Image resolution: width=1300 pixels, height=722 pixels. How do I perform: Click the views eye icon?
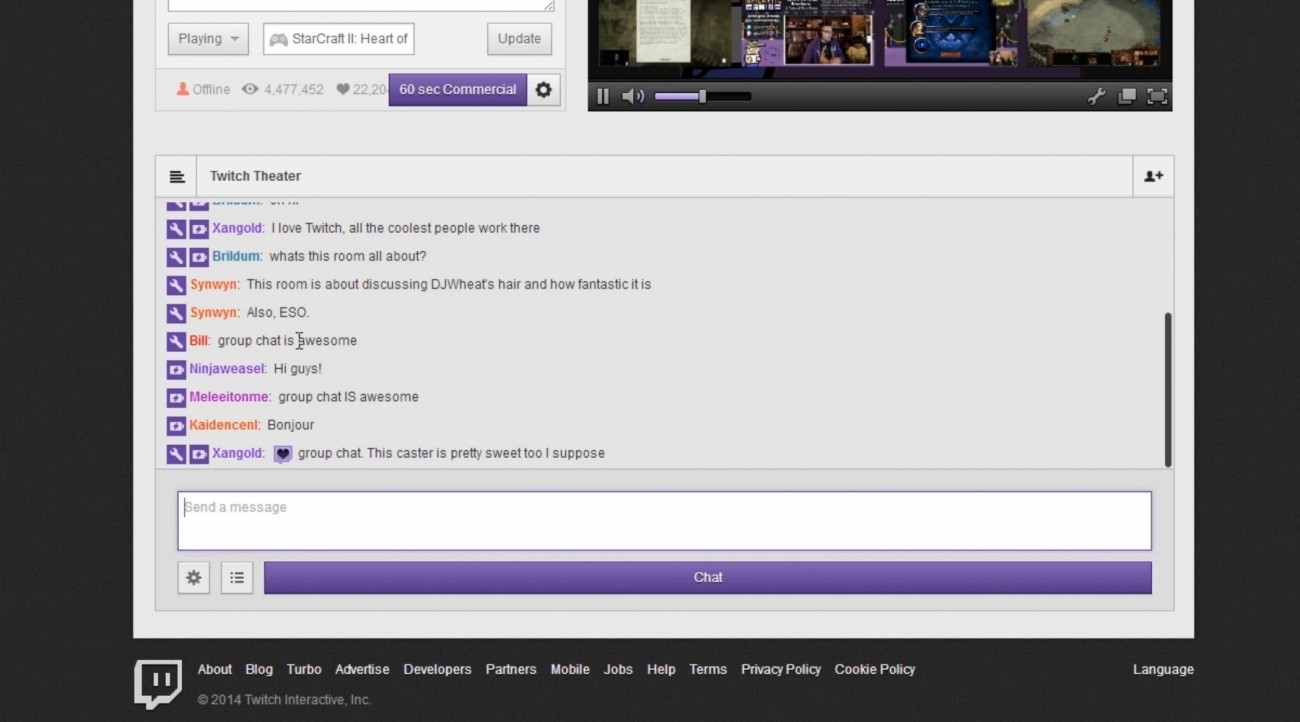[x=250, y=89]
